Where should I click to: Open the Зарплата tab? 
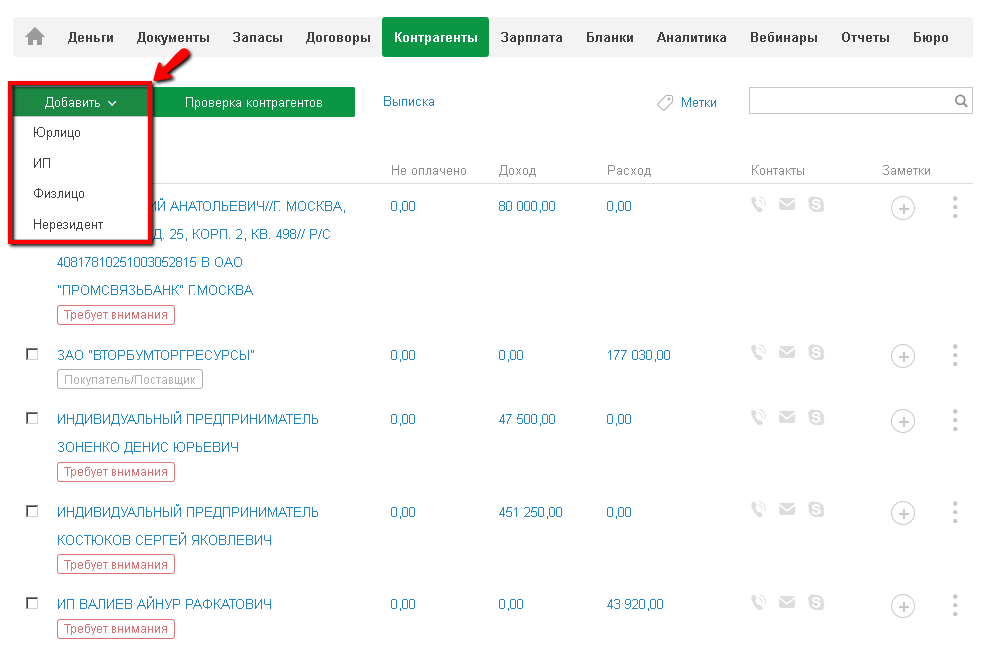click(531, 37)
